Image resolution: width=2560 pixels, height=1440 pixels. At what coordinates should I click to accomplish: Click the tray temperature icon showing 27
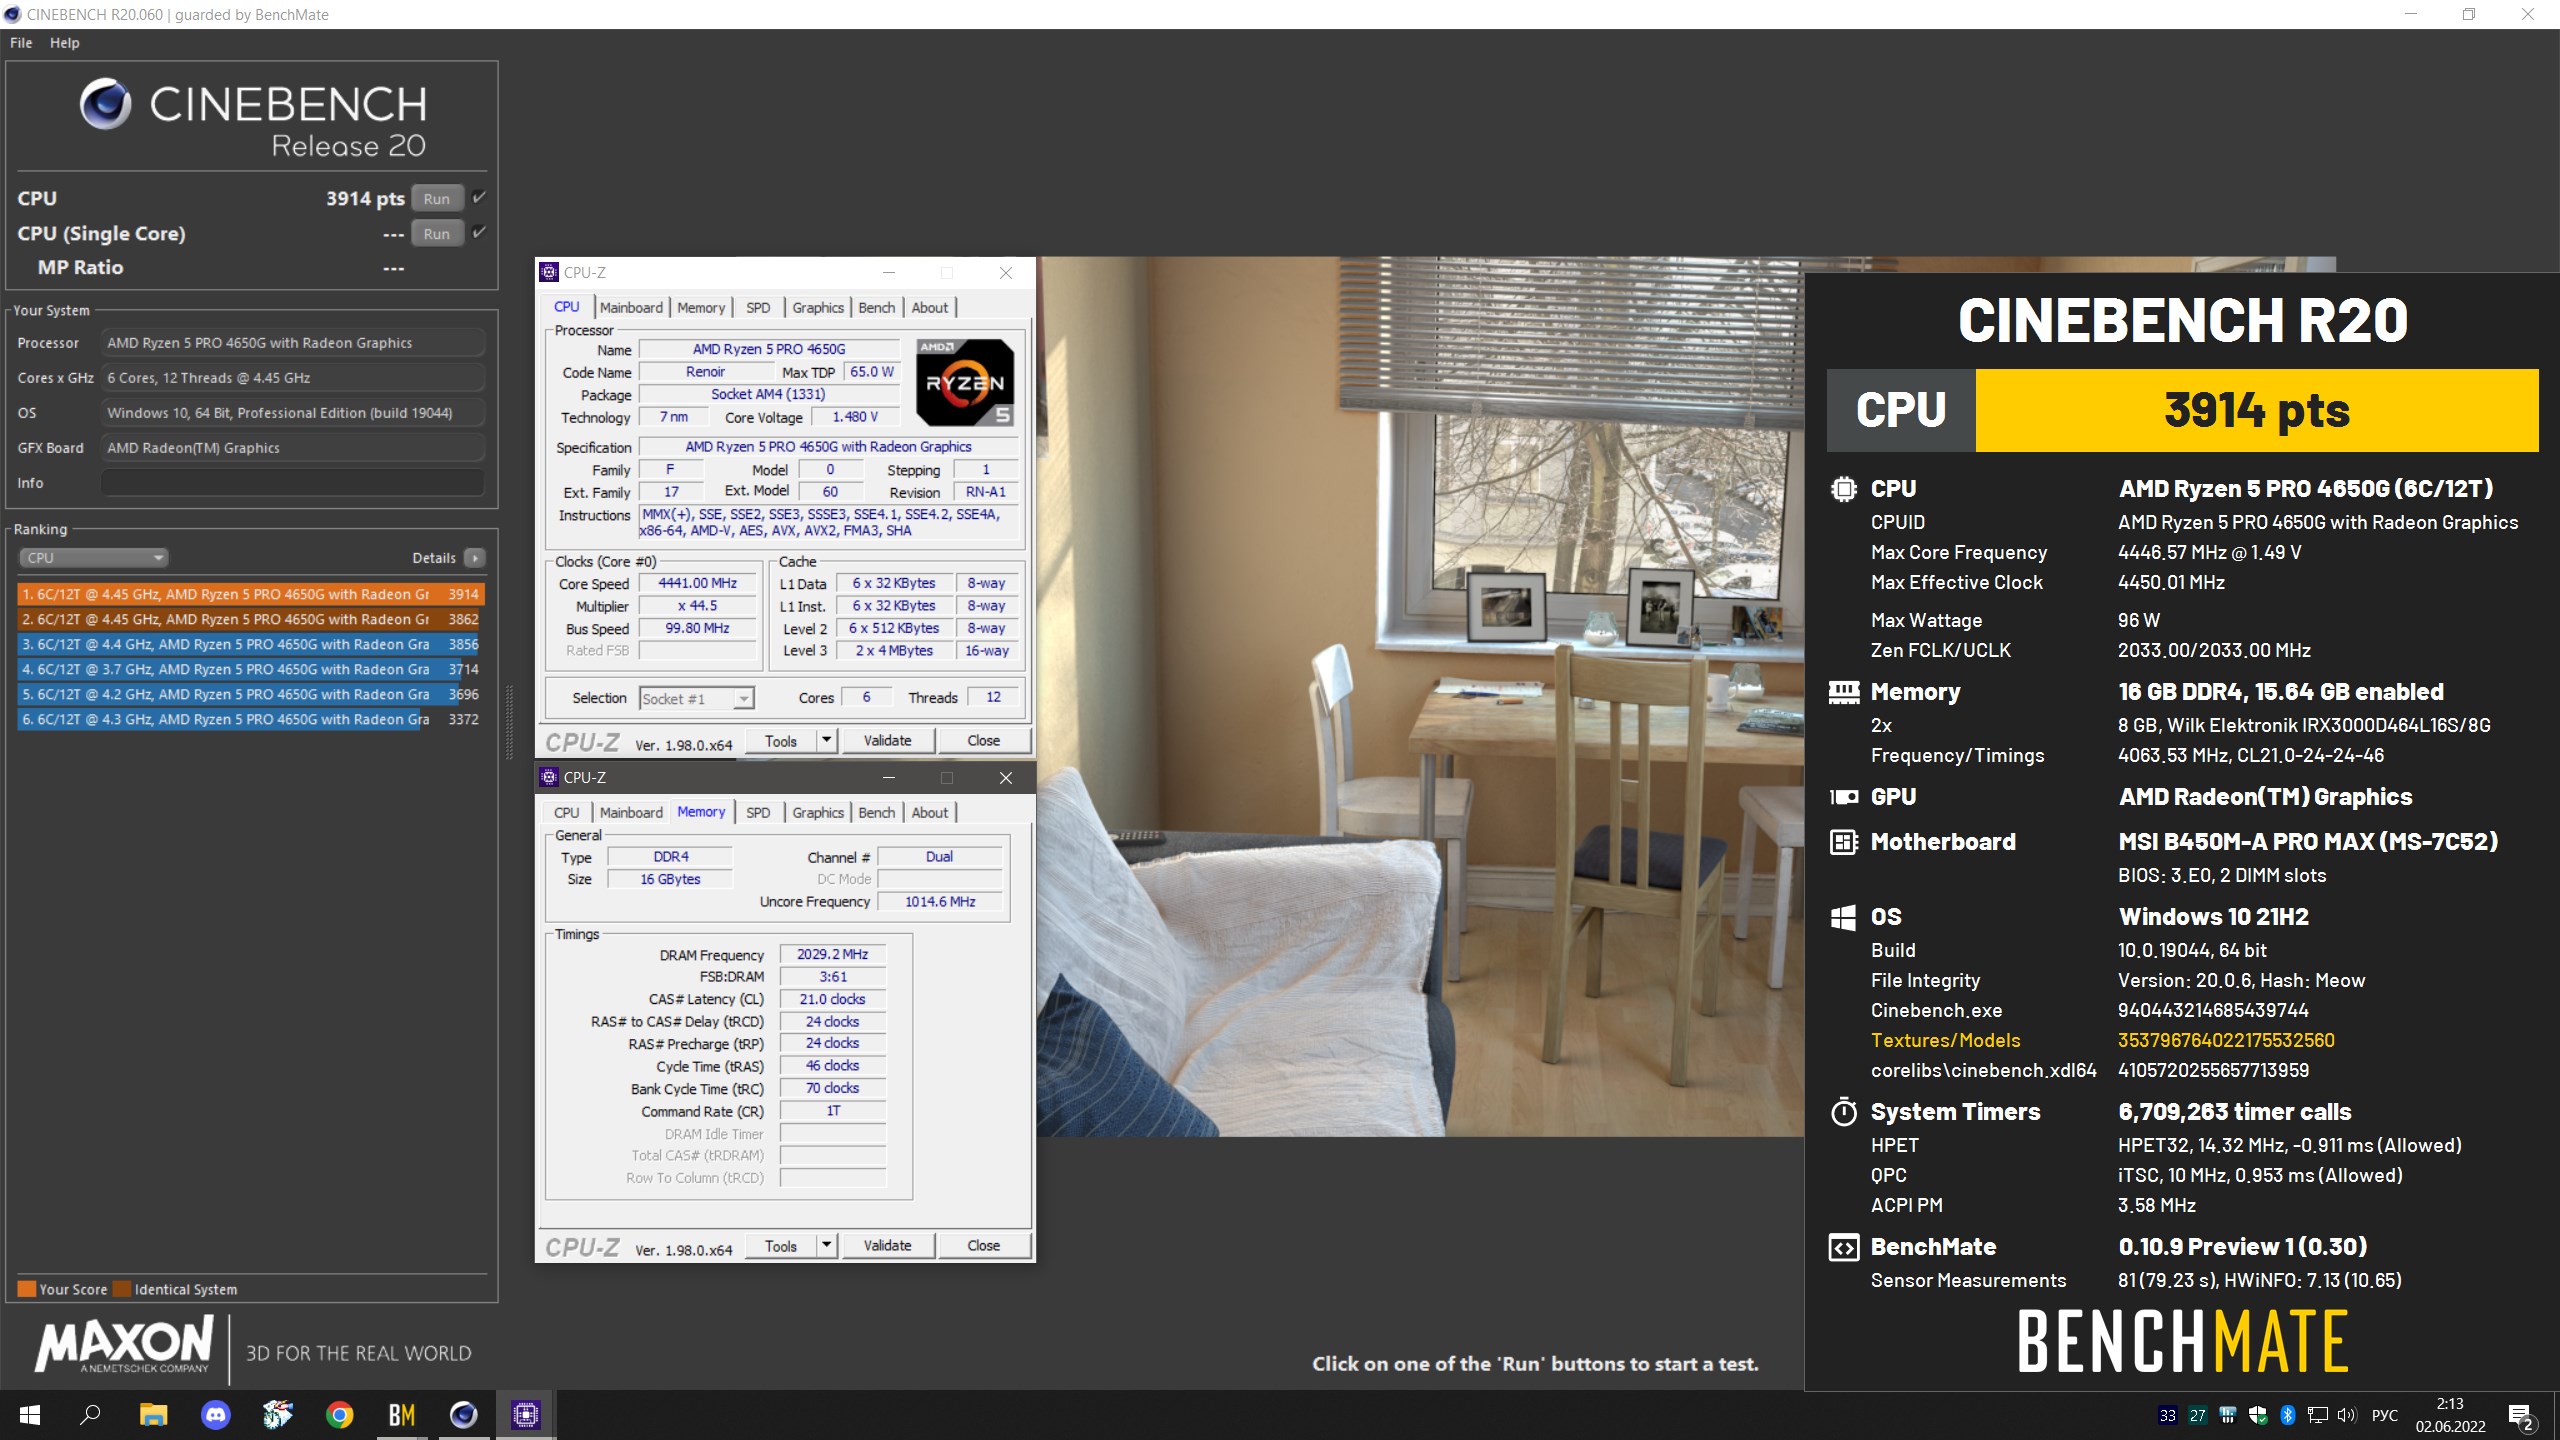pyautogui.click(x=2198, y=1415)
